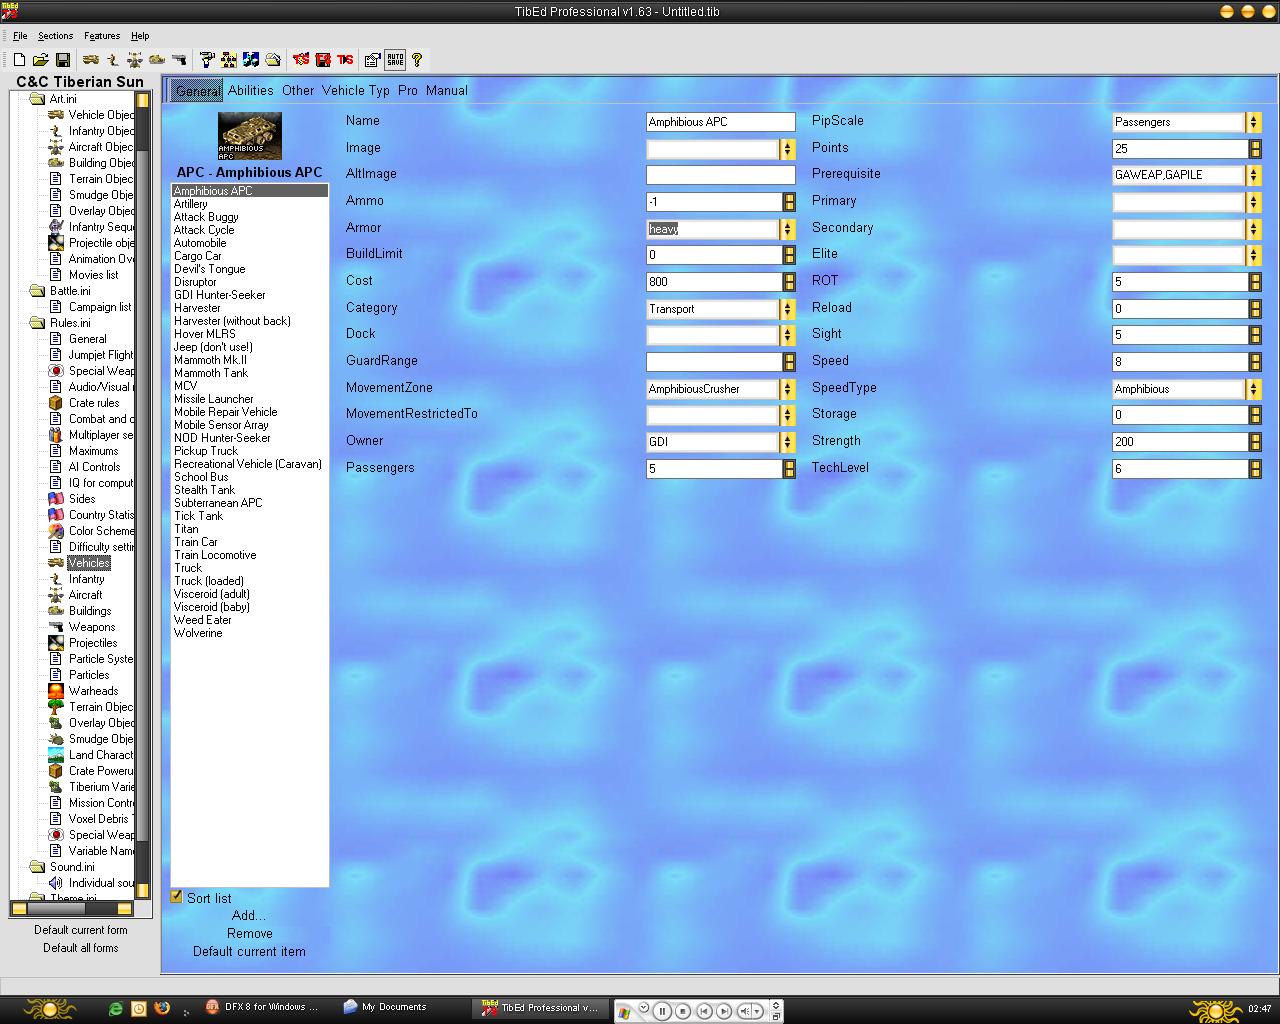Click the first red TS toolbar icon
The height and width of the screenshot is (1024, 1280).
301,61
